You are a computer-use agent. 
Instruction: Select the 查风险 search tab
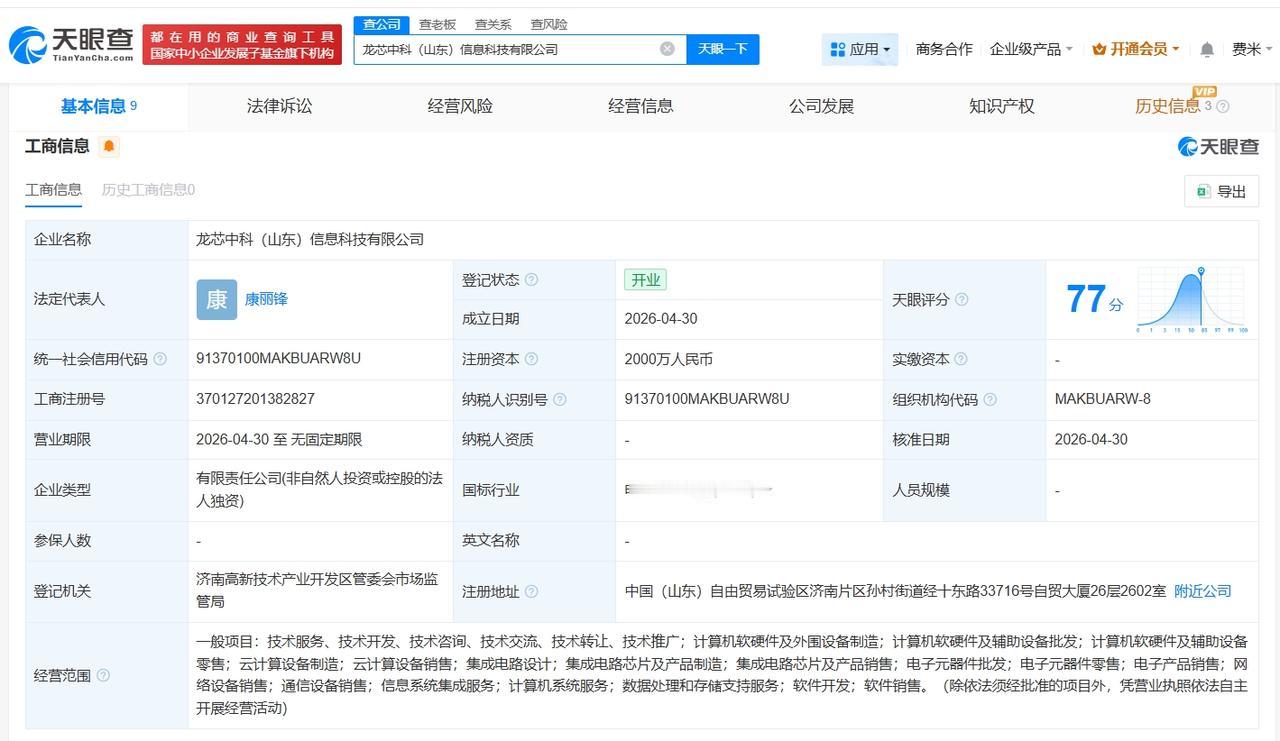(549, 24)
